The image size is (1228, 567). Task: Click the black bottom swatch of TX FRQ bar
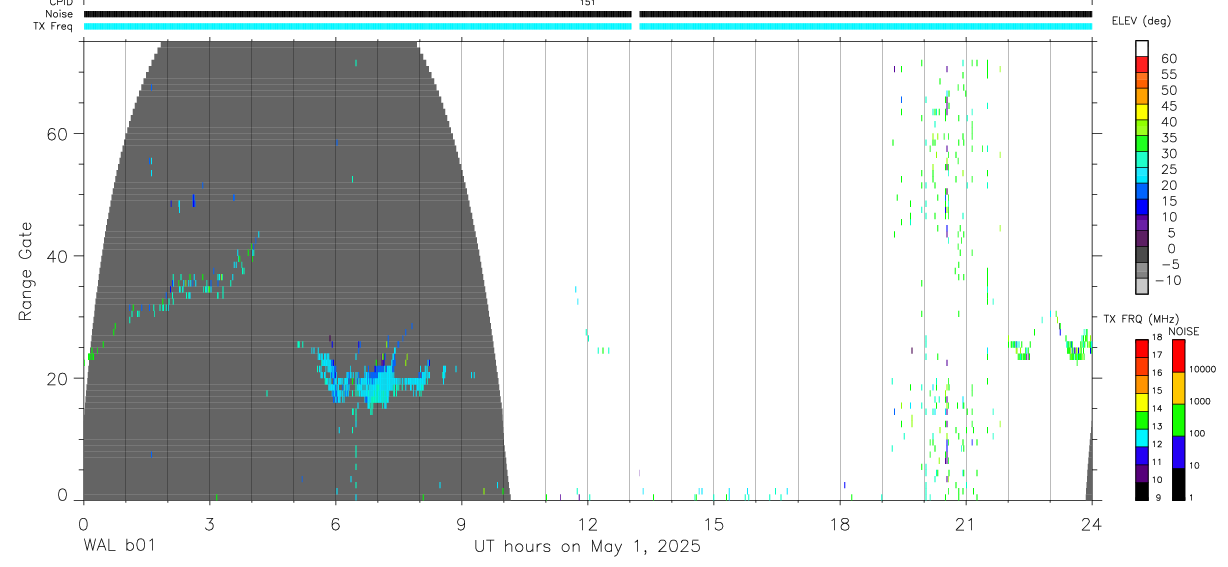[x=1141, y=491]
